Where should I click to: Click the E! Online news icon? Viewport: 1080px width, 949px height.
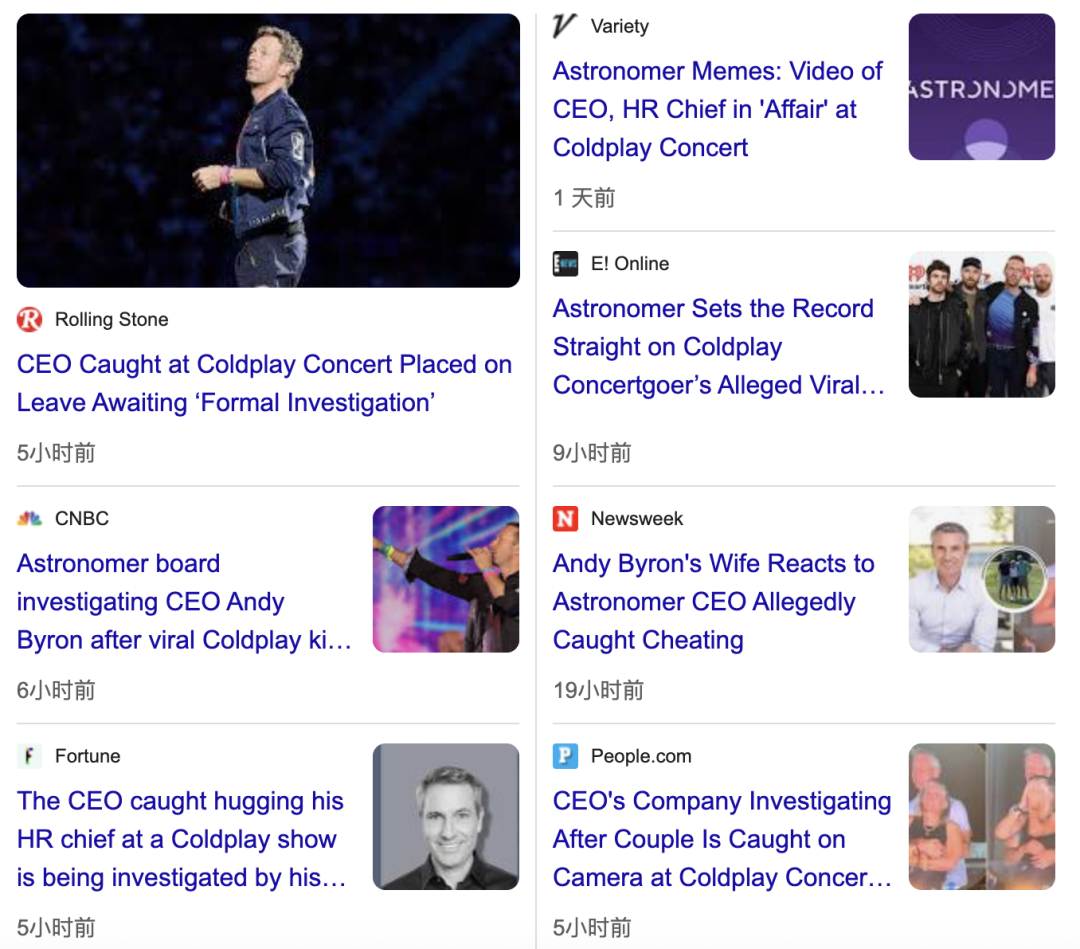point(565,264)
